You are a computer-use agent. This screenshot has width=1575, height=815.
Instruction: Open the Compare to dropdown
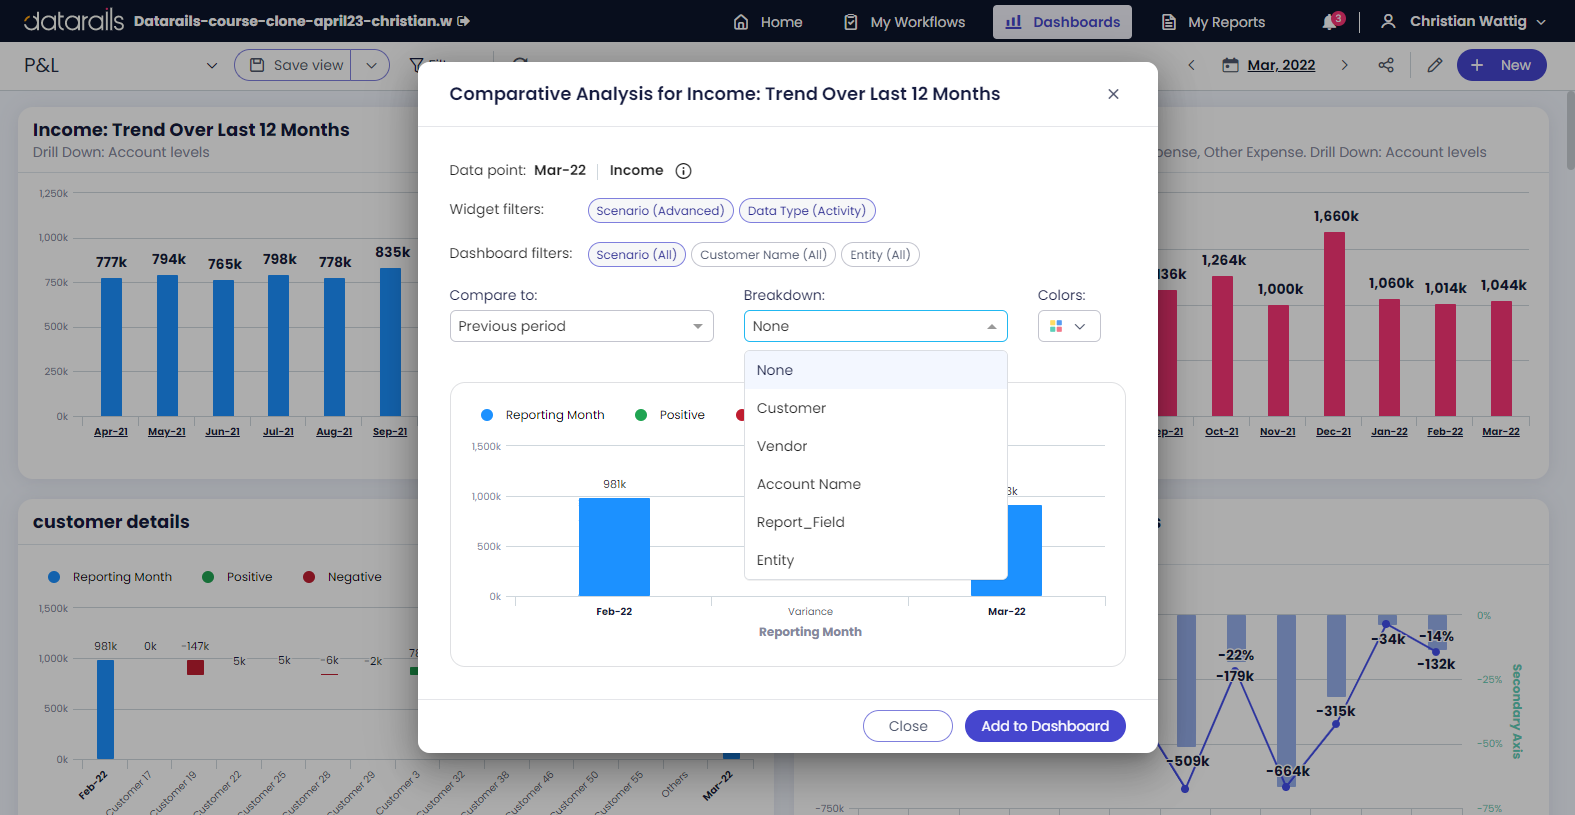pyautogui.click(x=581, y=326)
